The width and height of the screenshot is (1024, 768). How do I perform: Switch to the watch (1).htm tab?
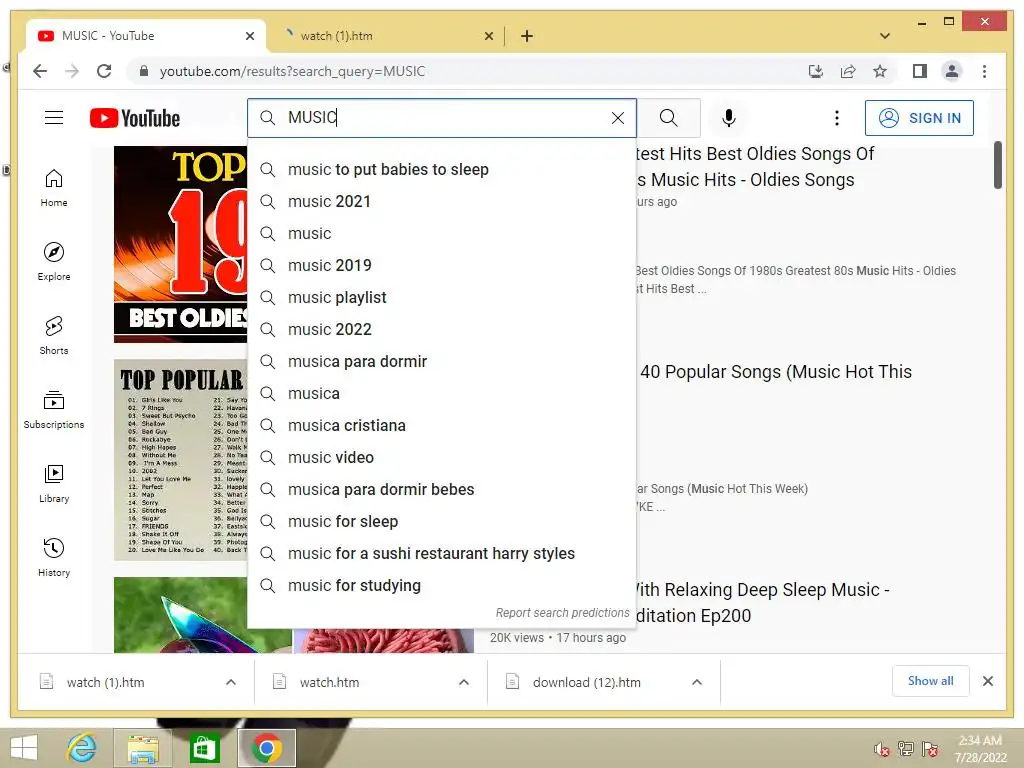pos(385,36)
